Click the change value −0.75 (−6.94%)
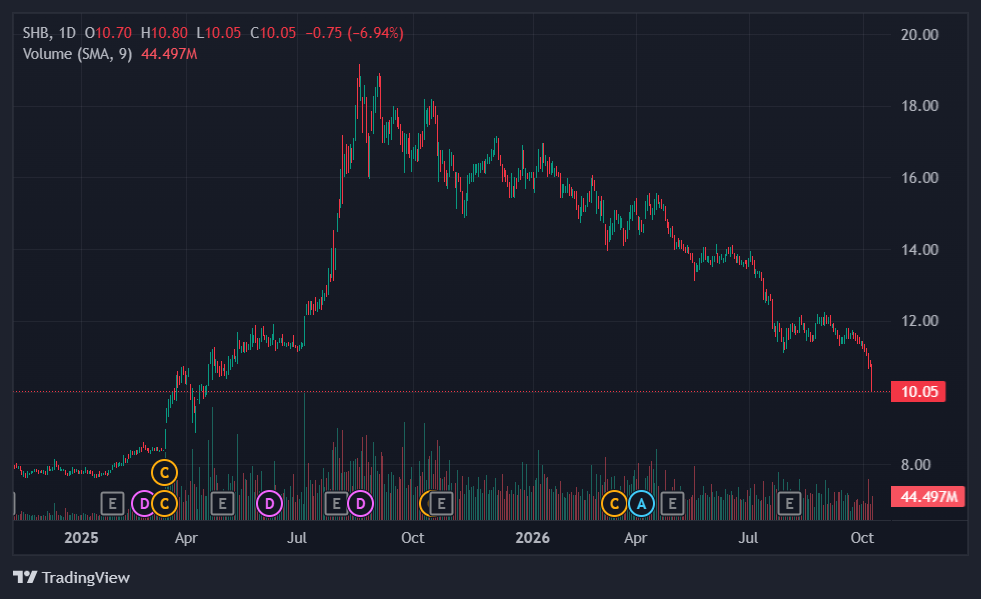This screenshot has width=981, height=599. 354,33
